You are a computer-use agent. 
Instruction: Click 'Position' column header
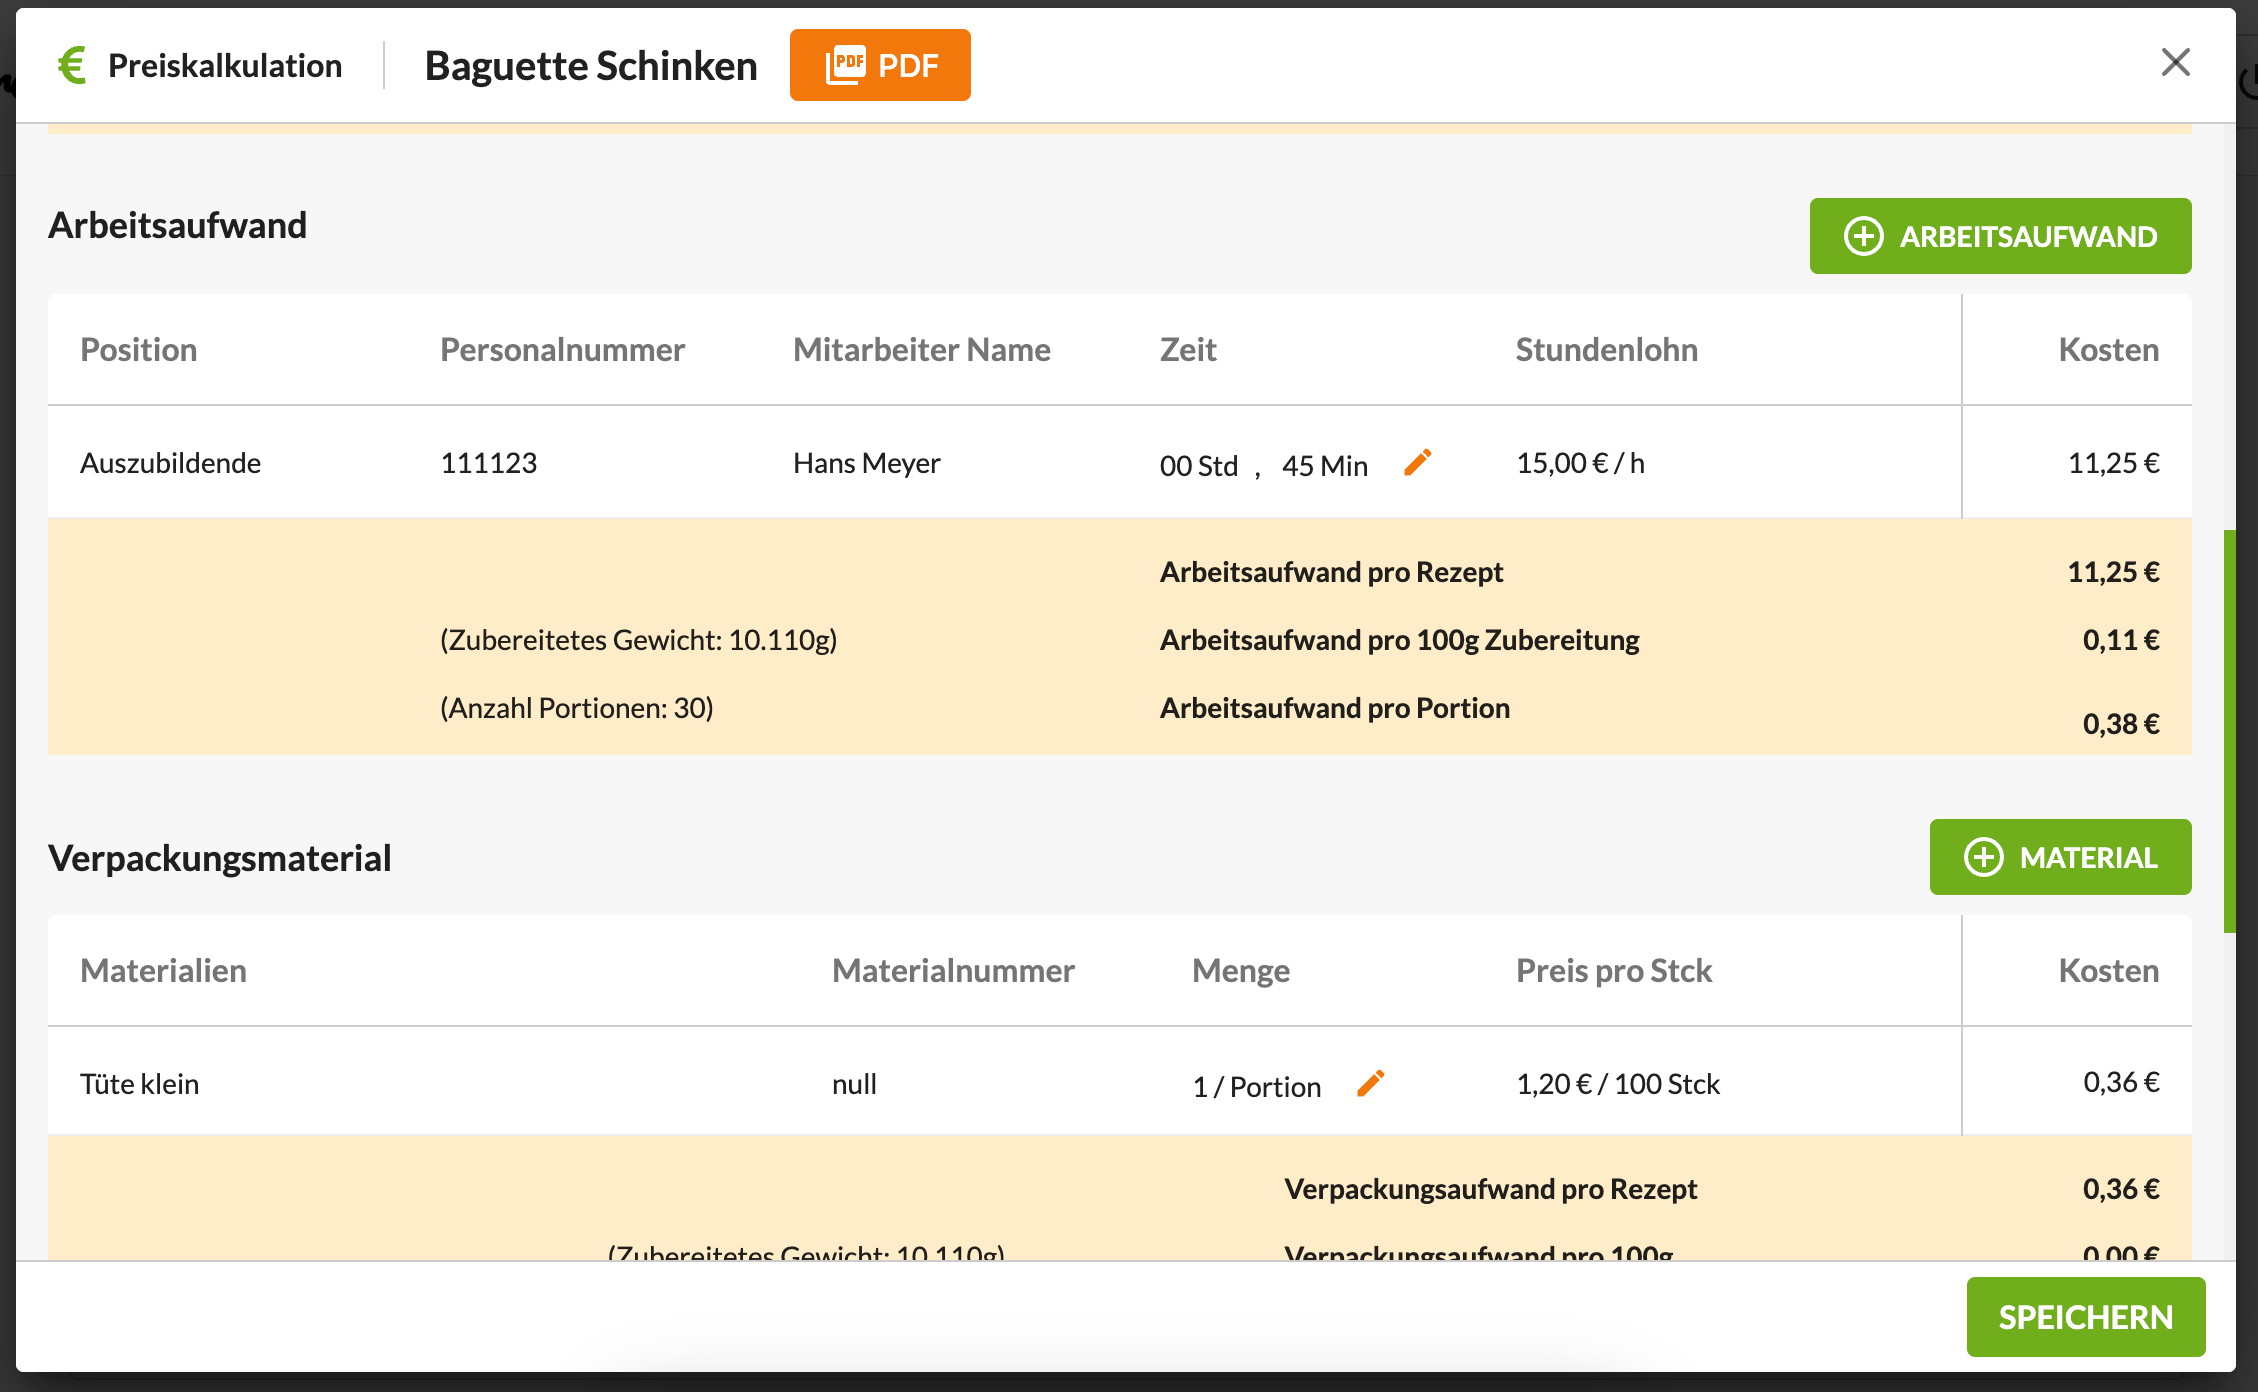138,350
